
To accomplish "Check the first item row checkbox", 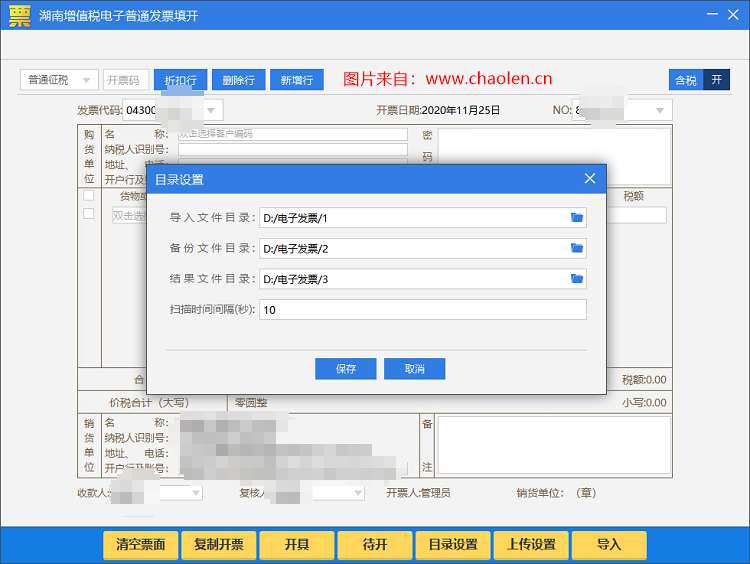I will pyautogui.click(x=88, y=213).
